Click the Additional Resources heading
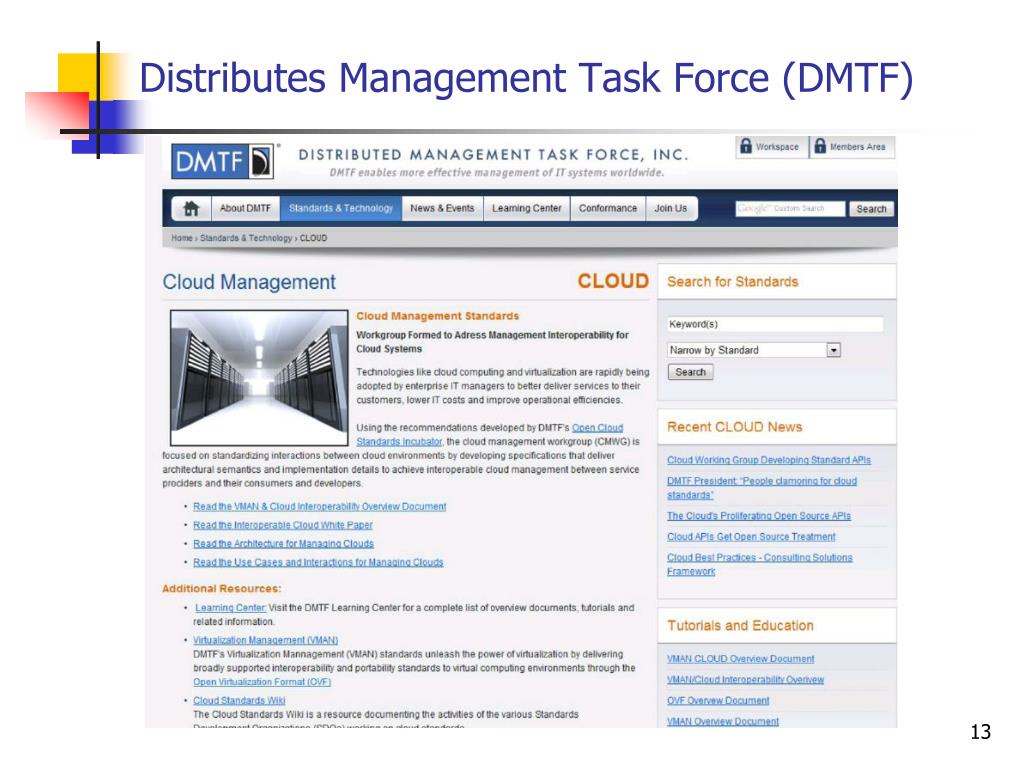The height and width of the screenshot is (768, 1024). point(222,588)
